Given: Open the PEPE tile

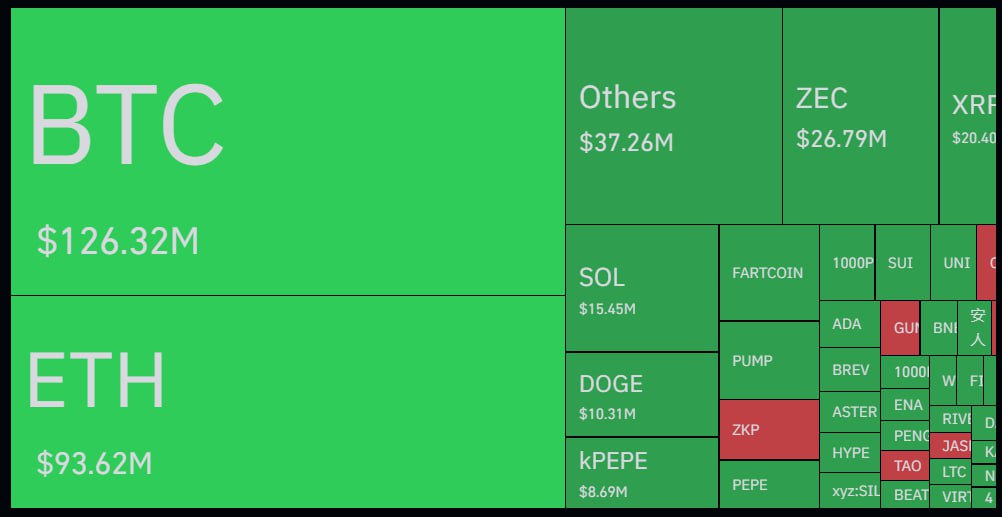Looking at the screenshot, I should [768, 485].
